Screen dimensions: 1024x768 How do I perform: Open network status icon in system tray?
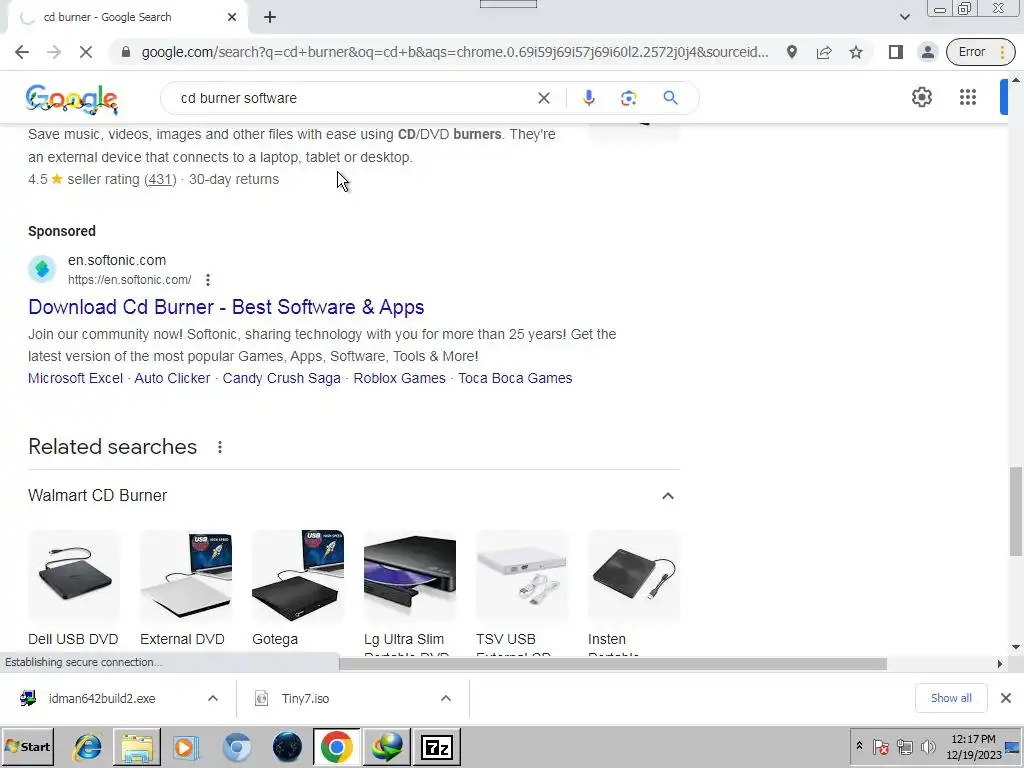904,746
